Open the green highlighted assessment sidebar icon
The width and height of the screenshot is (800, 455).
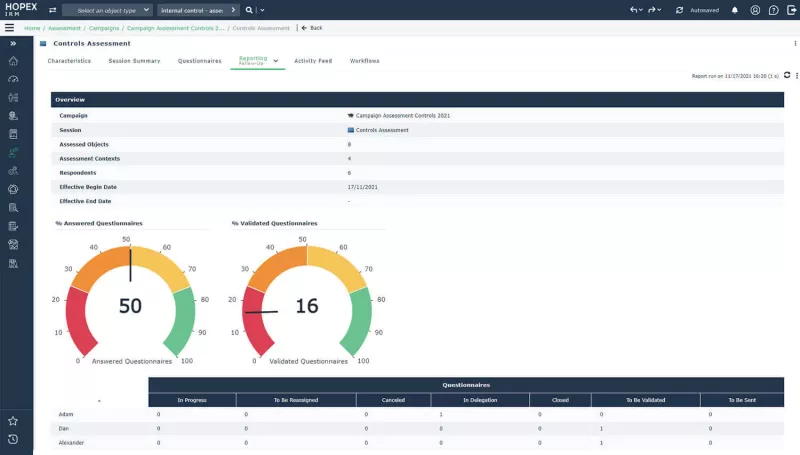tap(13, 153)
